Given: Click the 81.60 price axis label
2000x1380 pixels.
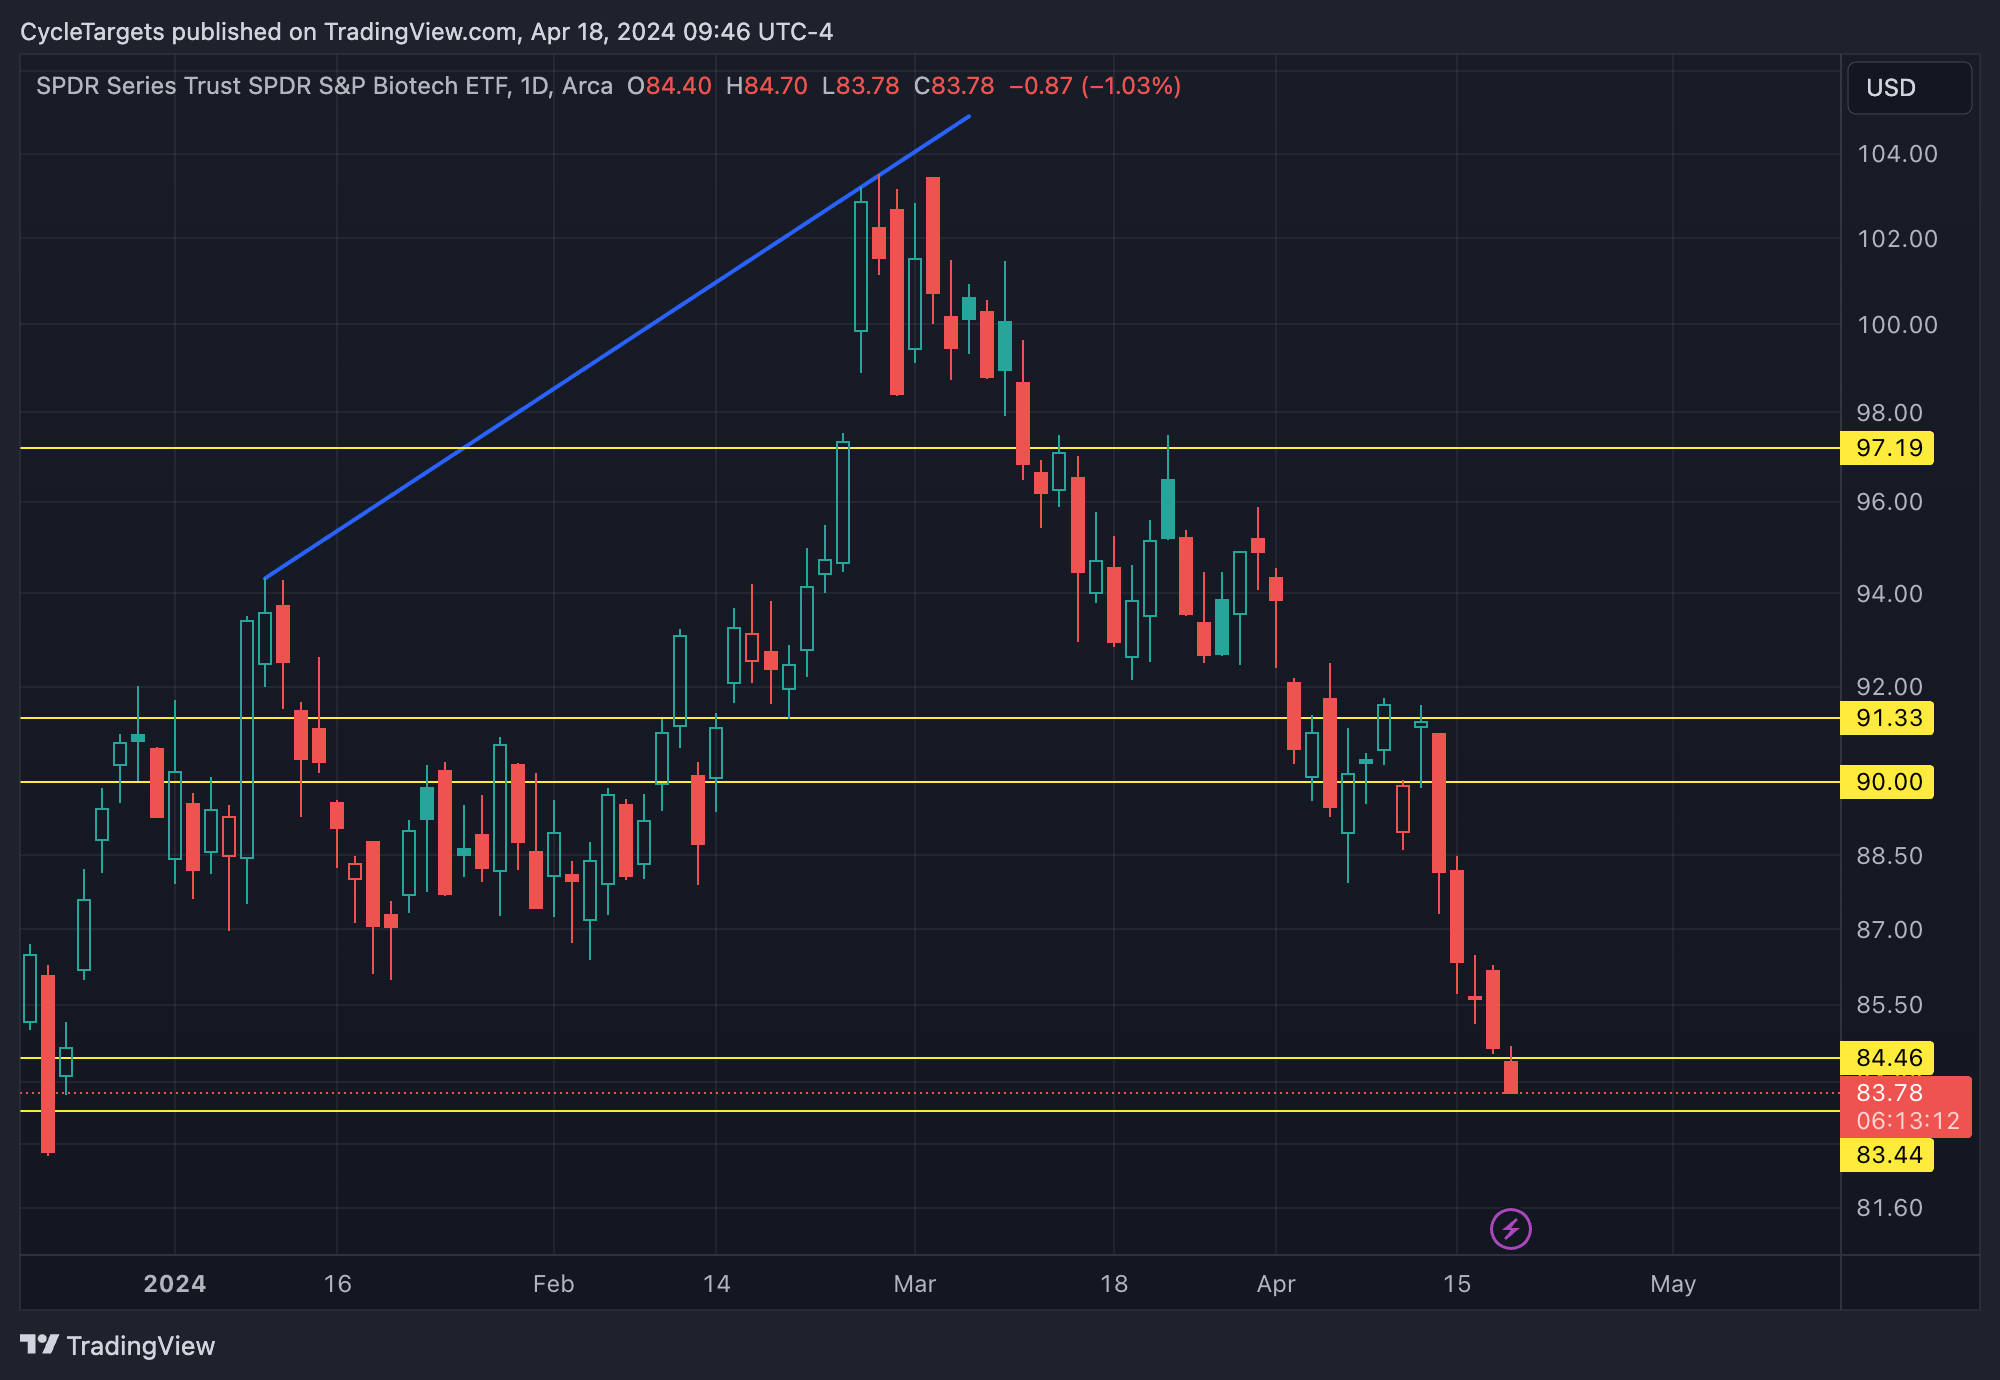Looking at the screenshot, I should pyautogui.click(x=1889, y=1208).
